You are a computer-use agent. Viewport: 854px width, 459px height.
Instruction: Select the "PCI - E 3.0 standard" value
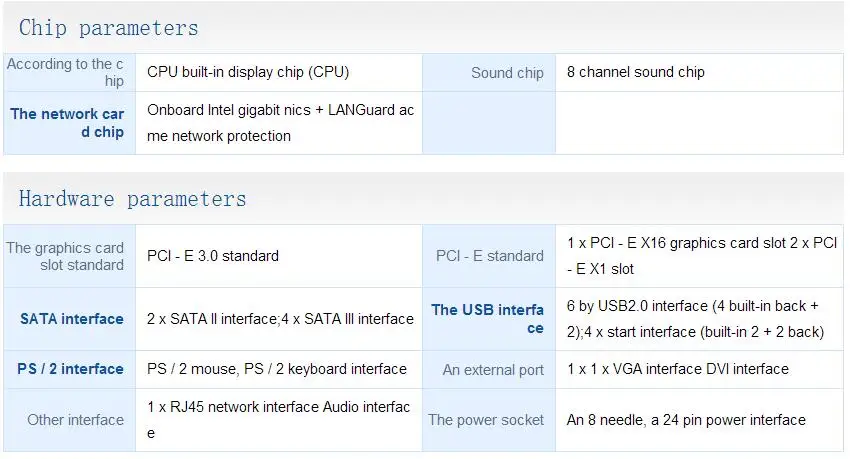pos(213,256)
